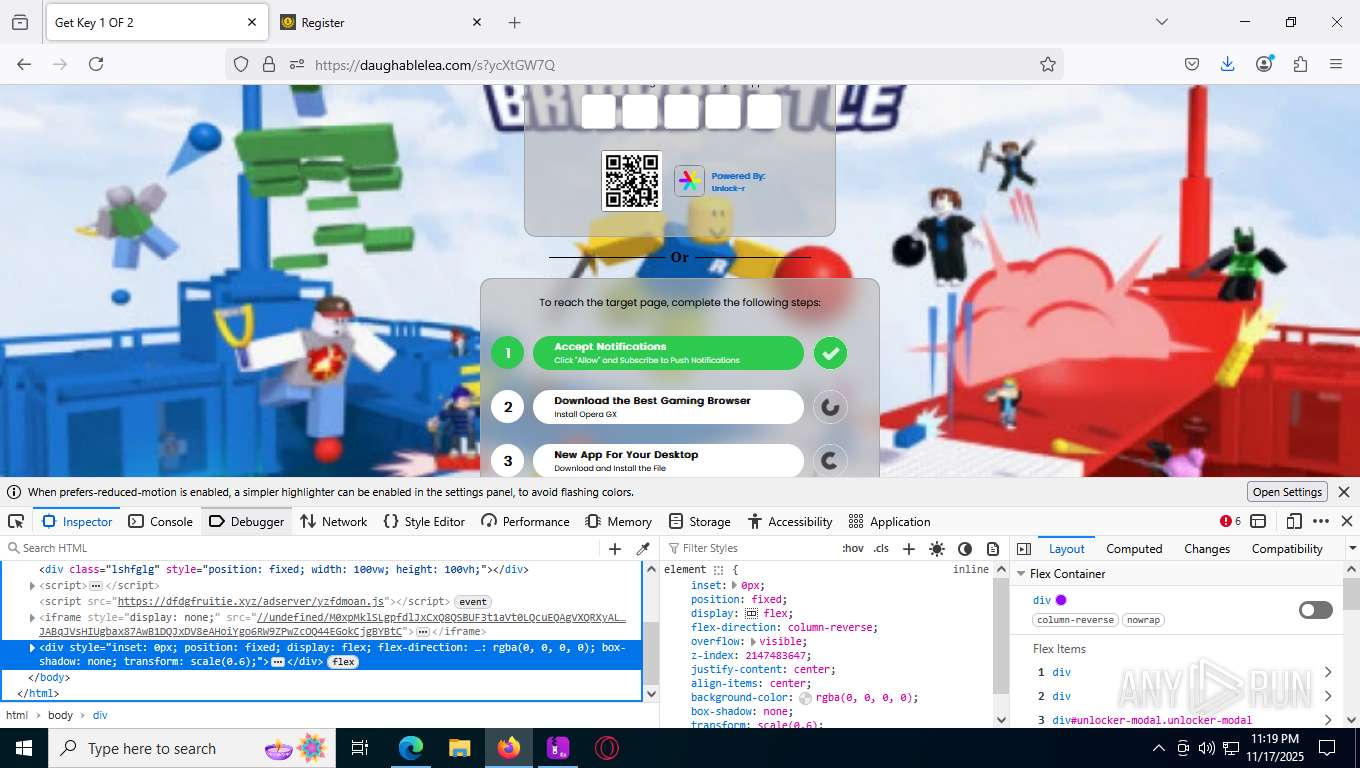Open the Accessibility panel

[x=789, y=521]
